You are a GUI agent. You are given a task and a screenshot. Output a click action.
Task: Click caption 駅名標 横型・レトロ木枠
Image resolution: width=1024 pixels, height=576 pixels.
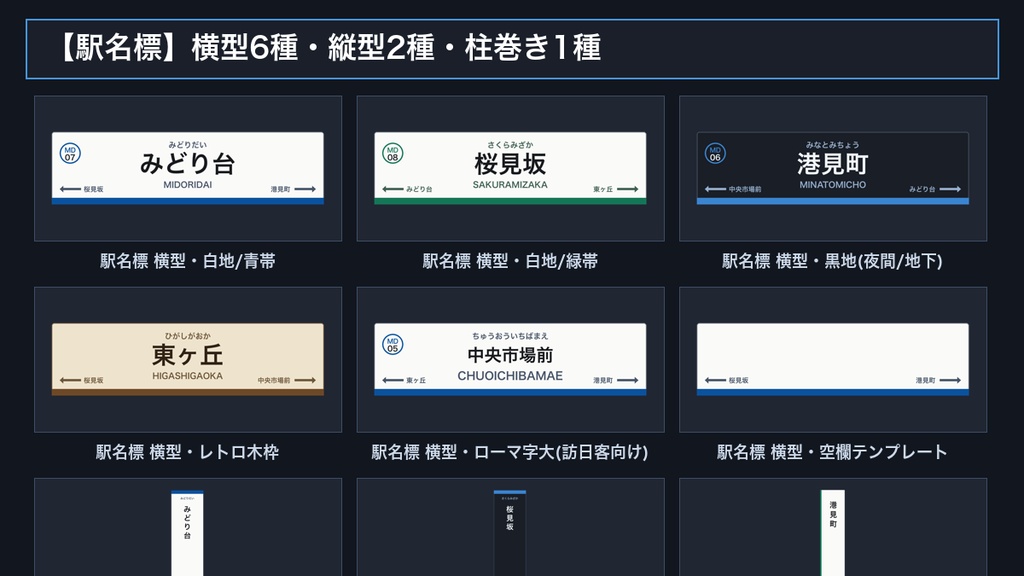(x=188, y=452)
